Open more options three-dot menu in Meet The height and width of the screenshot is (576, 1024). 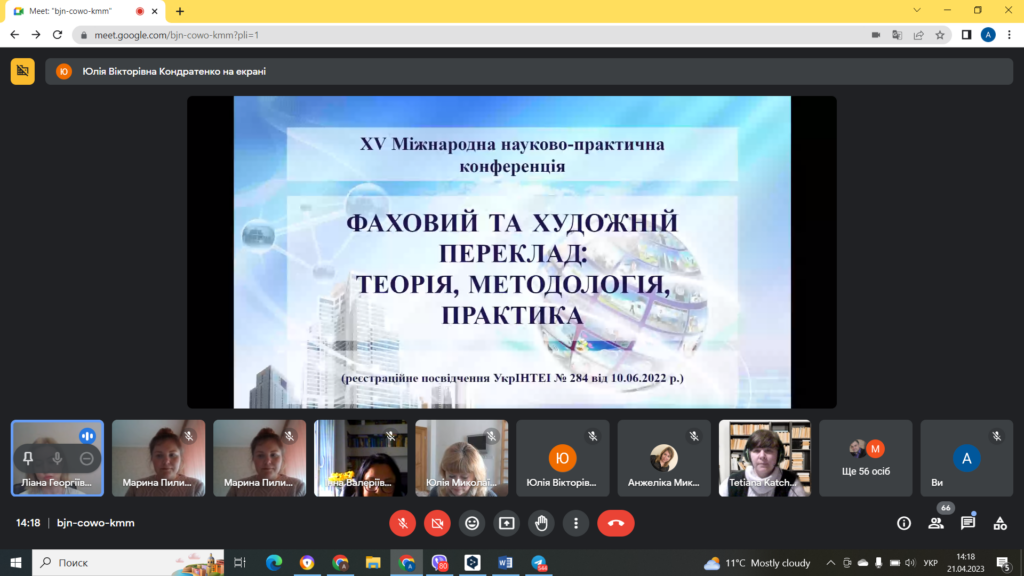(575, 523)
